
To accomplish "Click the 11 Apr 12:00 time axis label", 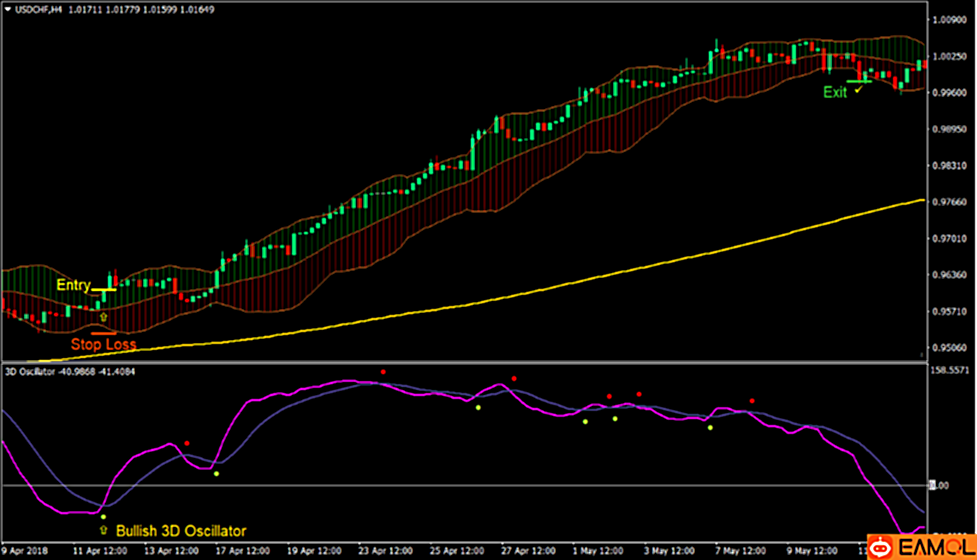I will (x=99, y=551).
